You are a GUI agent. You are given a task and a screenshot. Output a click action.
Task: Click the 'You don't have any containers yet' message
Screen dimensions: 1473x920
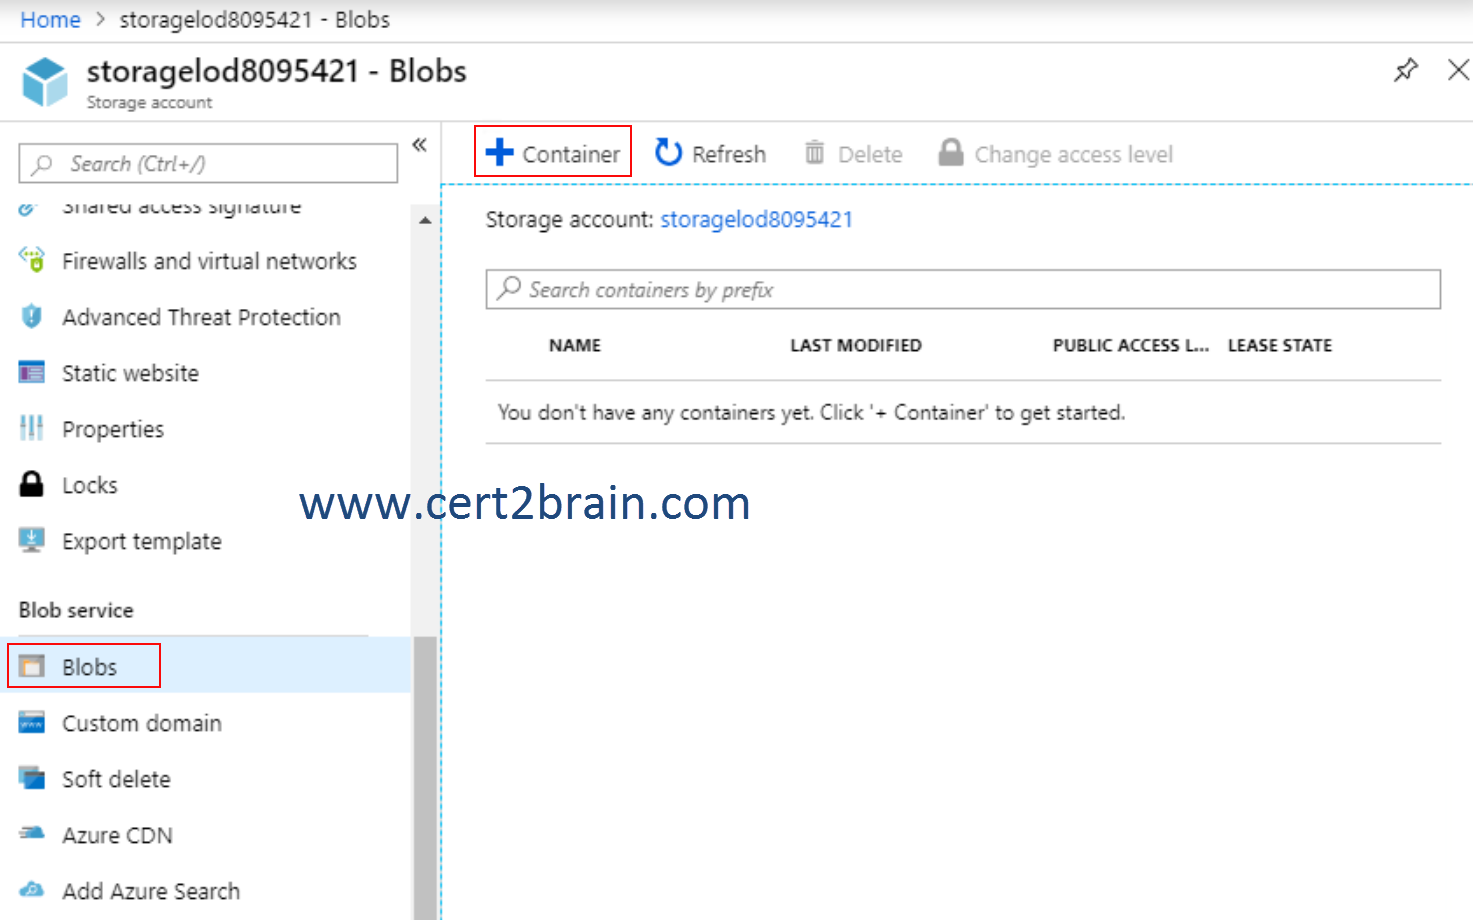click(x=811, y=412)
